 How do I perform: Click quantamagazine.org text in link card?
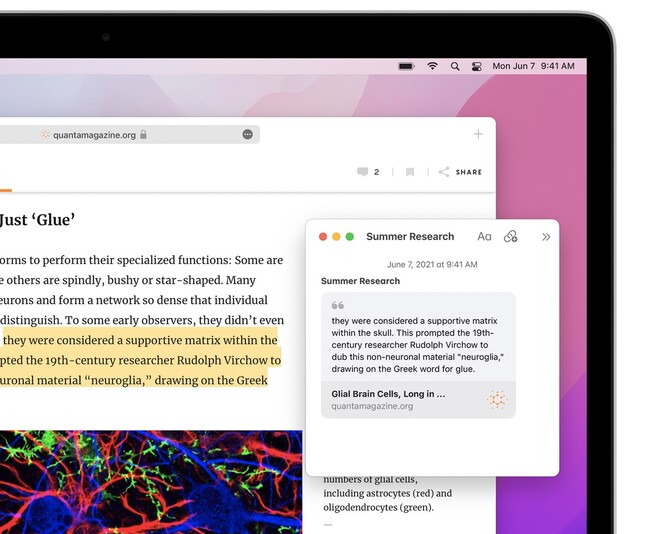[x=372, y=406]
